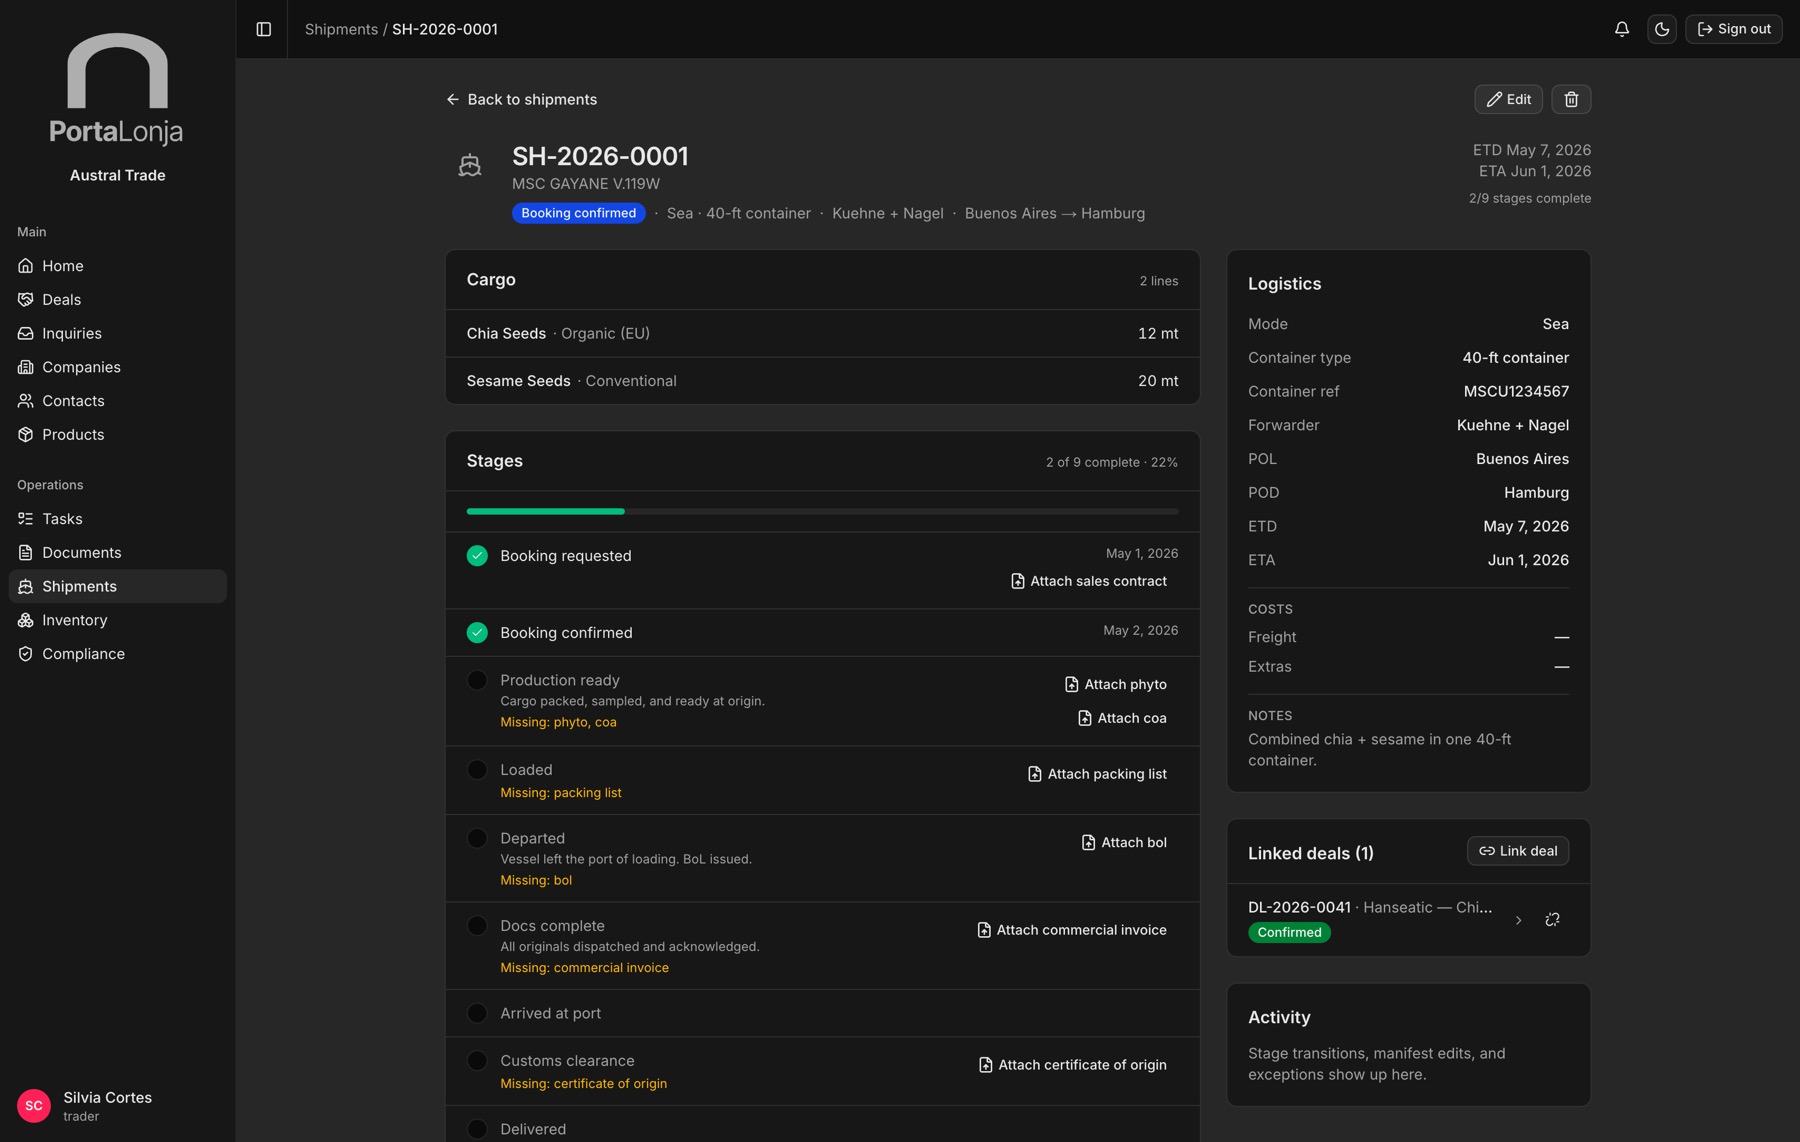
Task: Mark Departed stage complete
Action: [477, 838]
